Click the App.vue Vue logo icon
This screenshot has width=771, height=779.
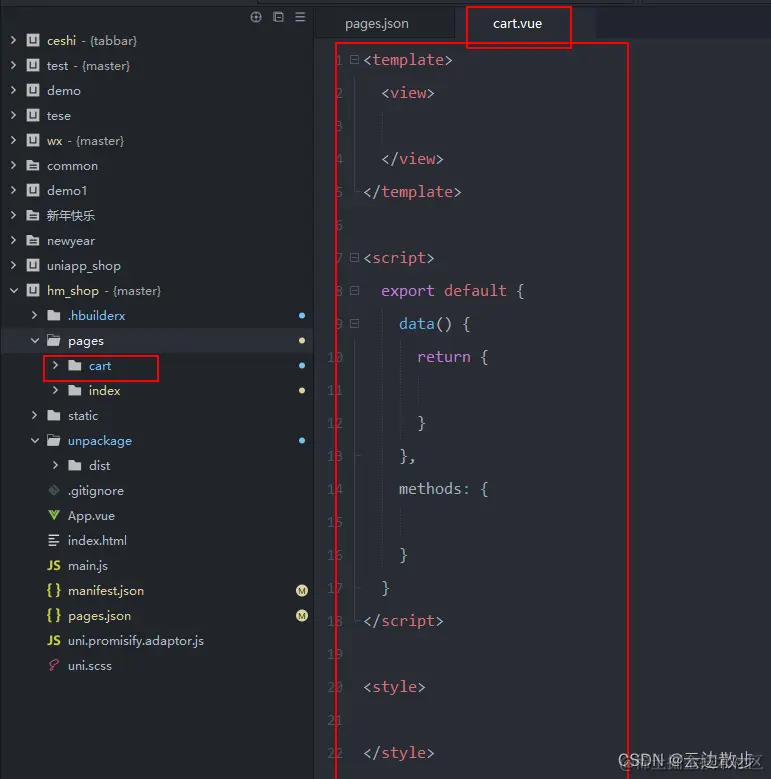point(54,515)
